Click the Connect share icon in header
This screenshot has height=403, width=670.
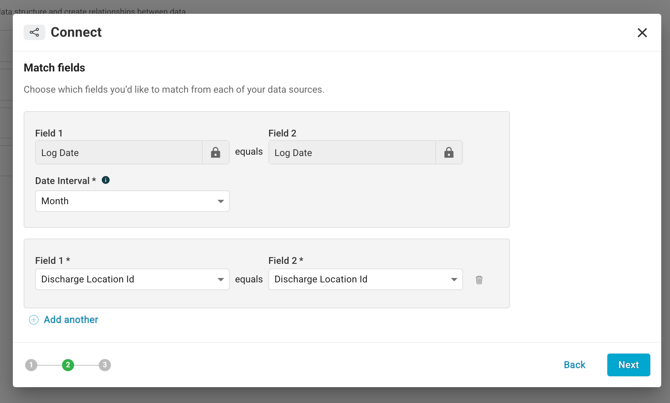[x=34, y=32]
